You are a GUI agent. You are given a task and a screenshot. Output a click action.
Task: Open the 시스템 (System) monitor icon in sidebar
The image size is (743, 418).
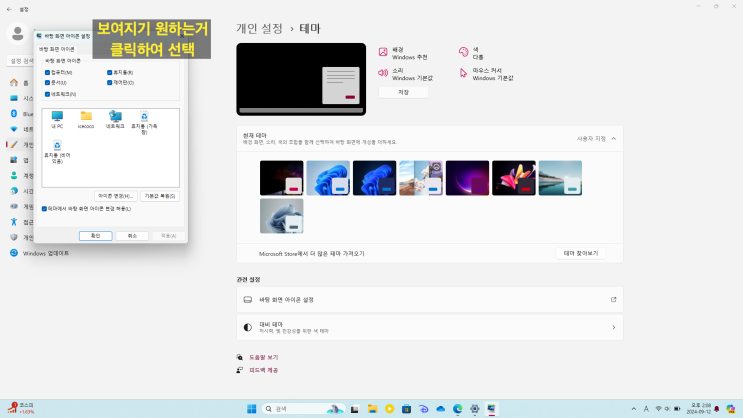point(14,99)
